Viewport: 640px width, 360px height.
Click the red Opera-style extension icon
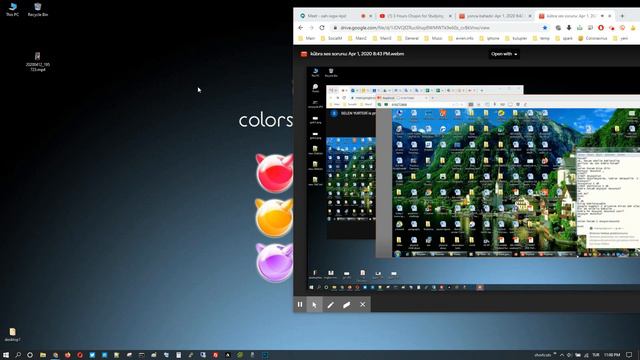click(601, 28)
